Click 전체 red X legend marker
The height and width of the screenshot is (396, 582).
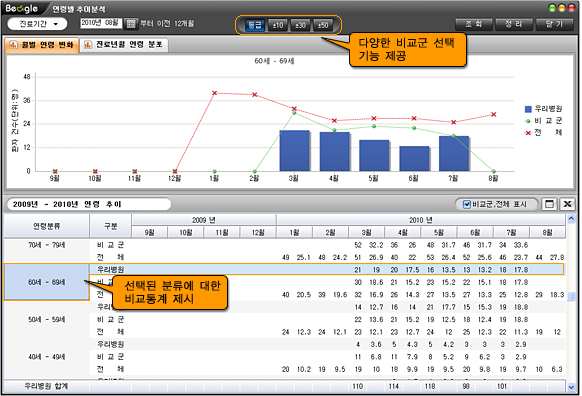[527, 133]
